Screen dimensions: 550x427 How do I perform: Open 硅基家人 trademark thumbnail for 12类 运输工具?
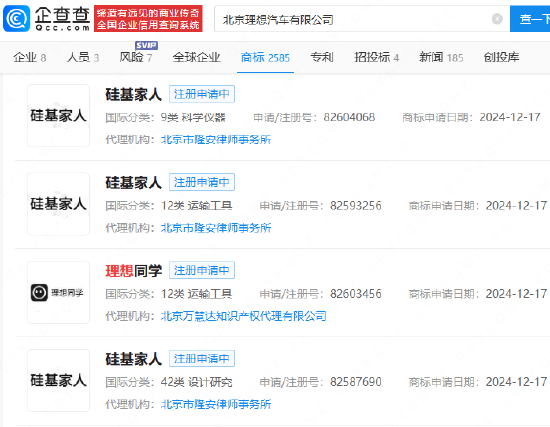(x=58, y=204)
